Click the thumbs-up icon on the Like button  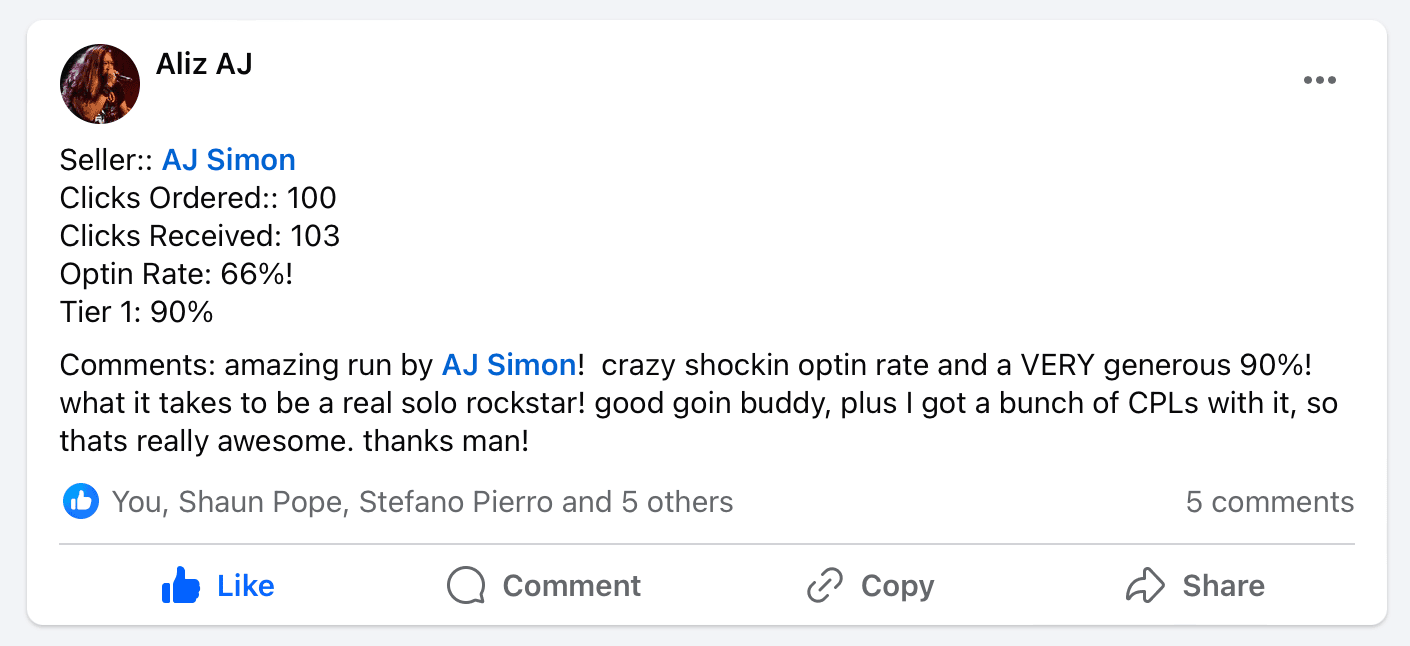181,585
